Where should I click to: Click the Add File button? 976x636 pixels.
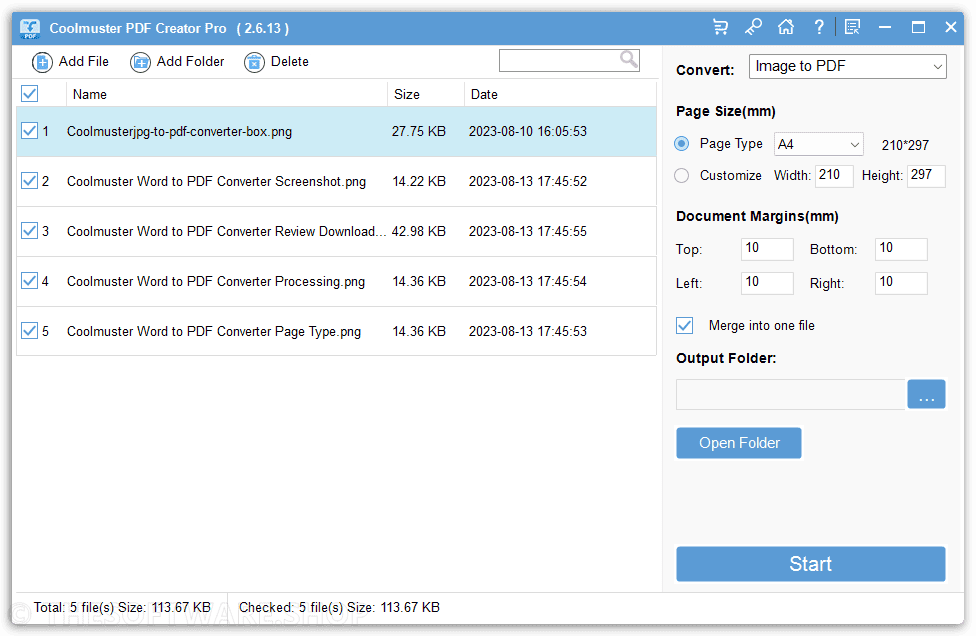click(70, 62)
